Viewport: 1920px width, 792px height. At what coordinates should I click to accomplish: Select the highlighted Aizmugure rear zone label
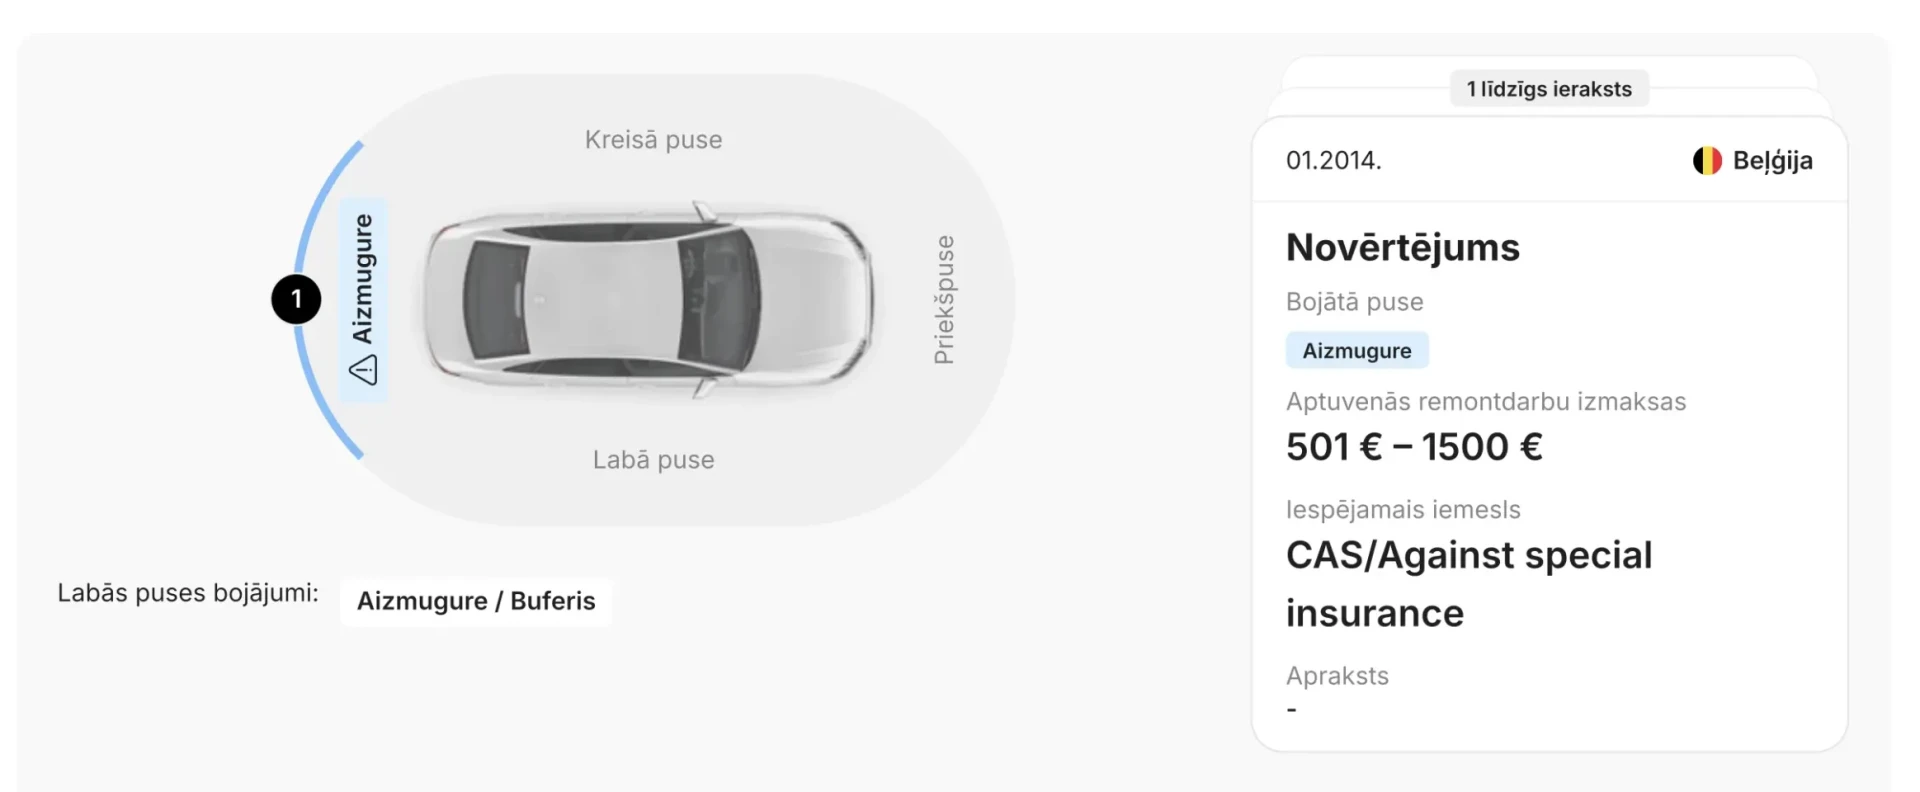pyautogui.click(x=363, y=280)
